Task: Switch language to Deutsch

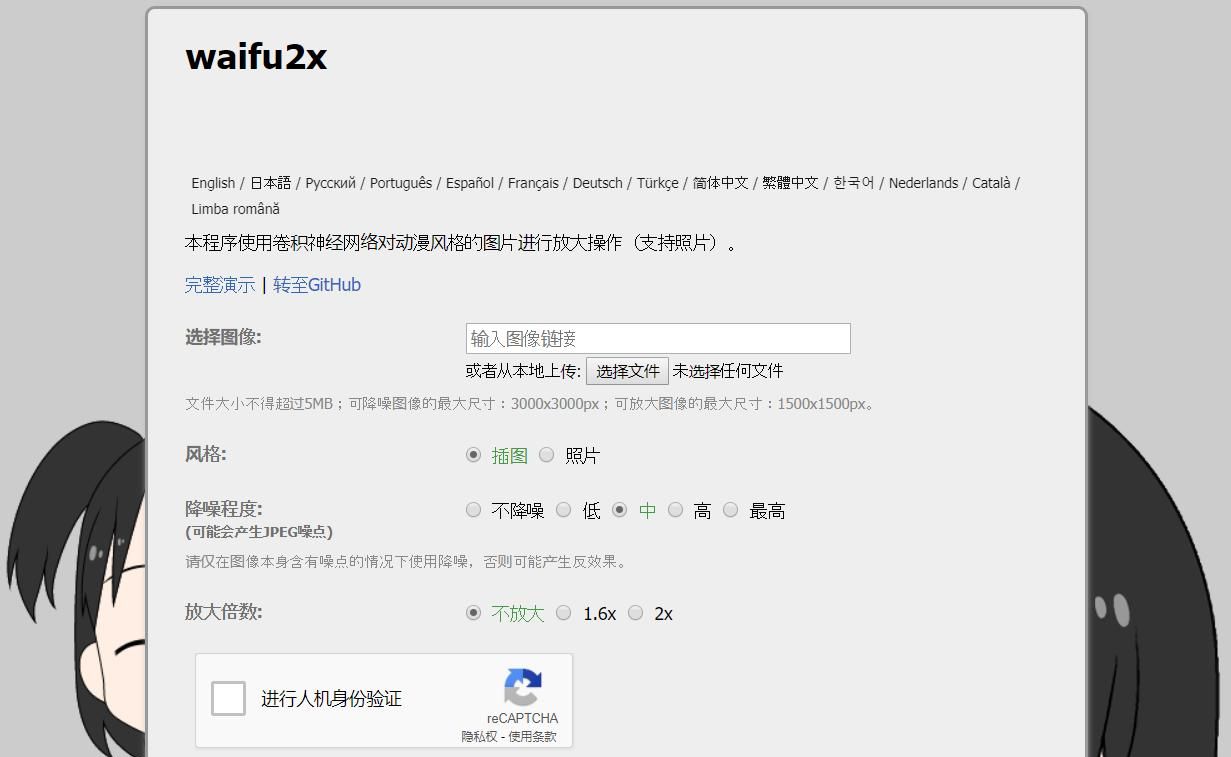Action: click(597, 183)
